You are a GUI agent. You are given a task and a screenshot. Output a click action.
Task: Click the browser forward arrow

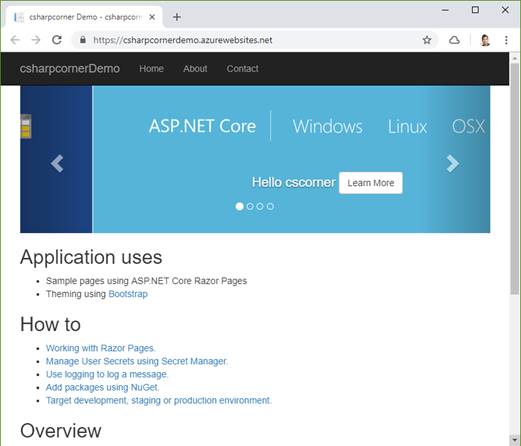pyautogui.click(x=36, y=40)
